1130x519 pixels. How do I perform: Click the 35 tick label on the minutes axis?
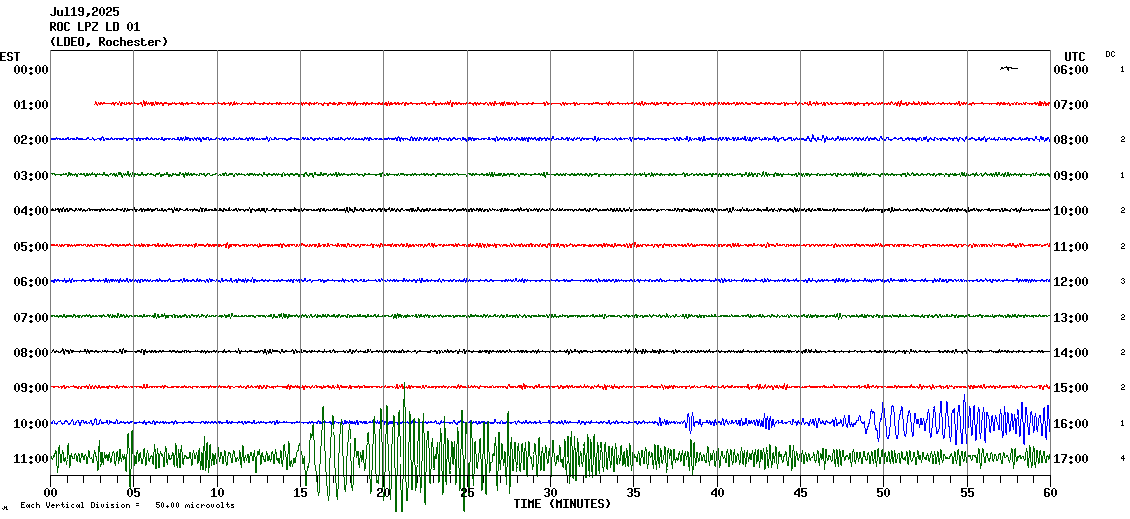[633, 493]
